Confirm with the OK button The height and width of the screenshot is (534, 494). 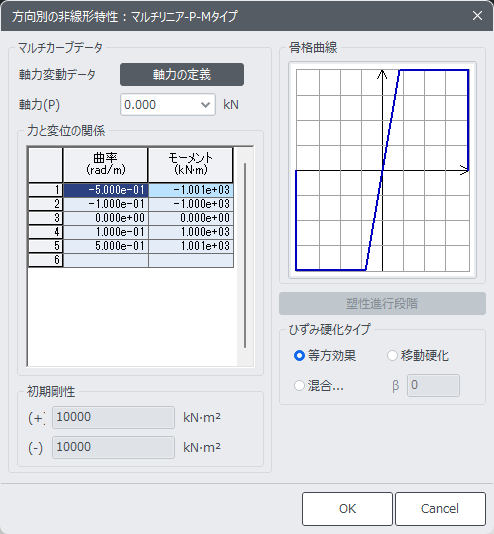347,509
